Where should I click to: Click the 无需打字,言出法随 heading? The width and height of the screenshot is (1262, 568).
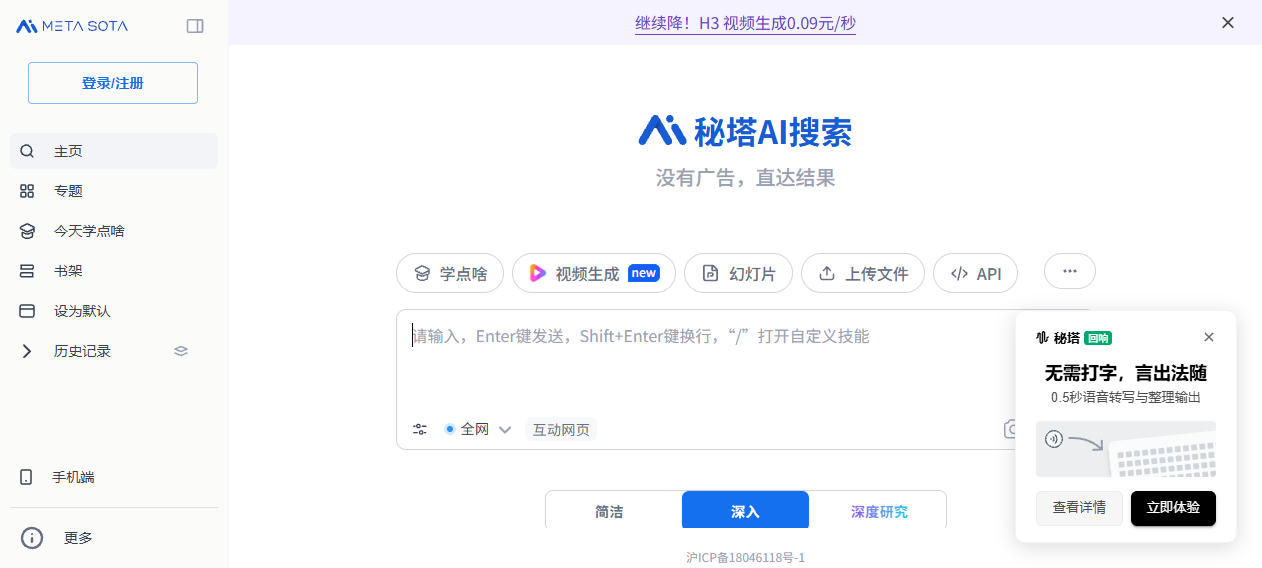pyautogui.click(x=1126, y=373)
